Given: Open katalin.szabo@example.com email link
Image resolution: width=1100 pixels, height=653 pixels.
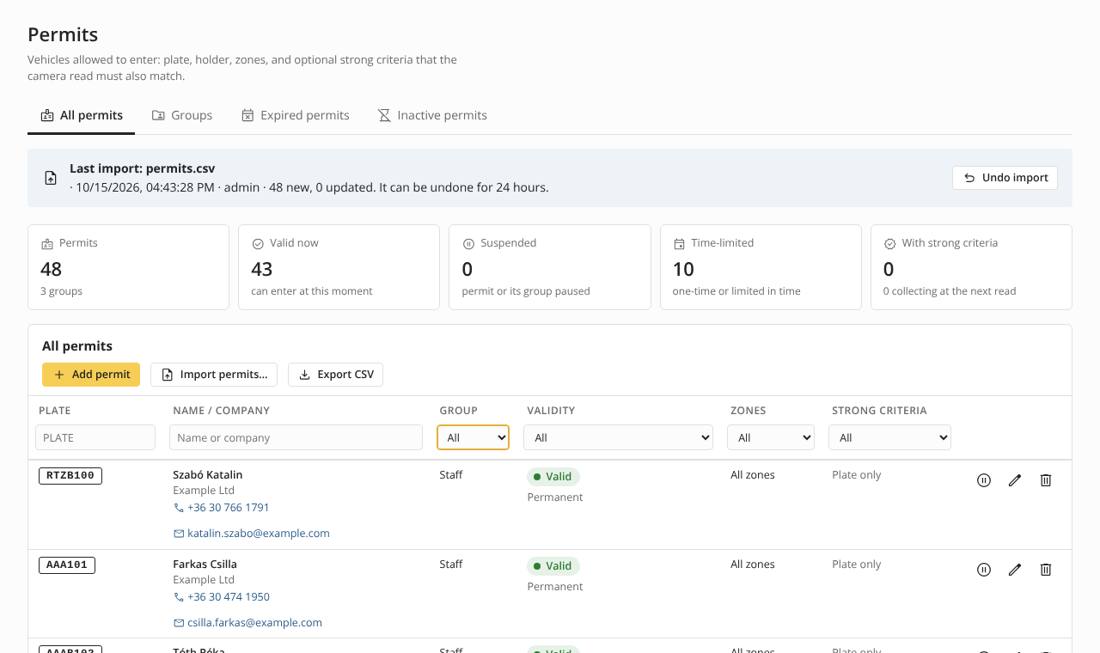Looking at the screenshot, I should pos(258,533).
